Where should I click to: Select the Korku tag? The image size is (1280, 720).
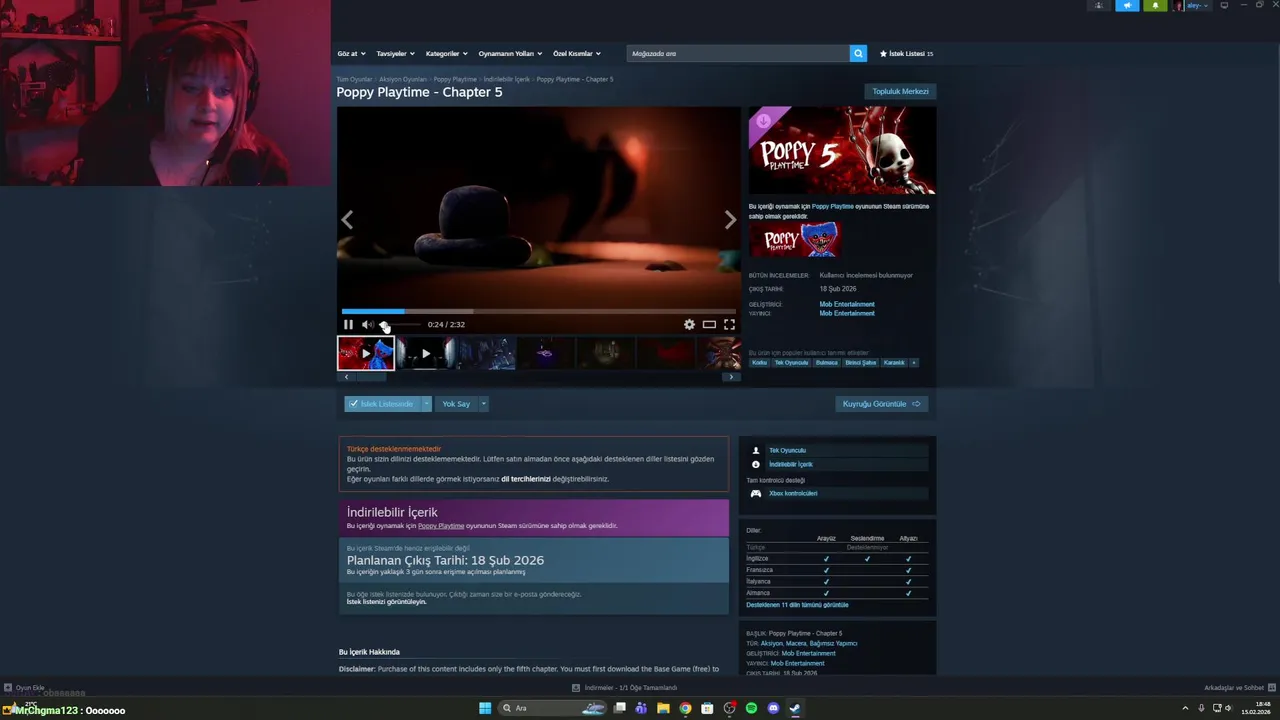760,363
